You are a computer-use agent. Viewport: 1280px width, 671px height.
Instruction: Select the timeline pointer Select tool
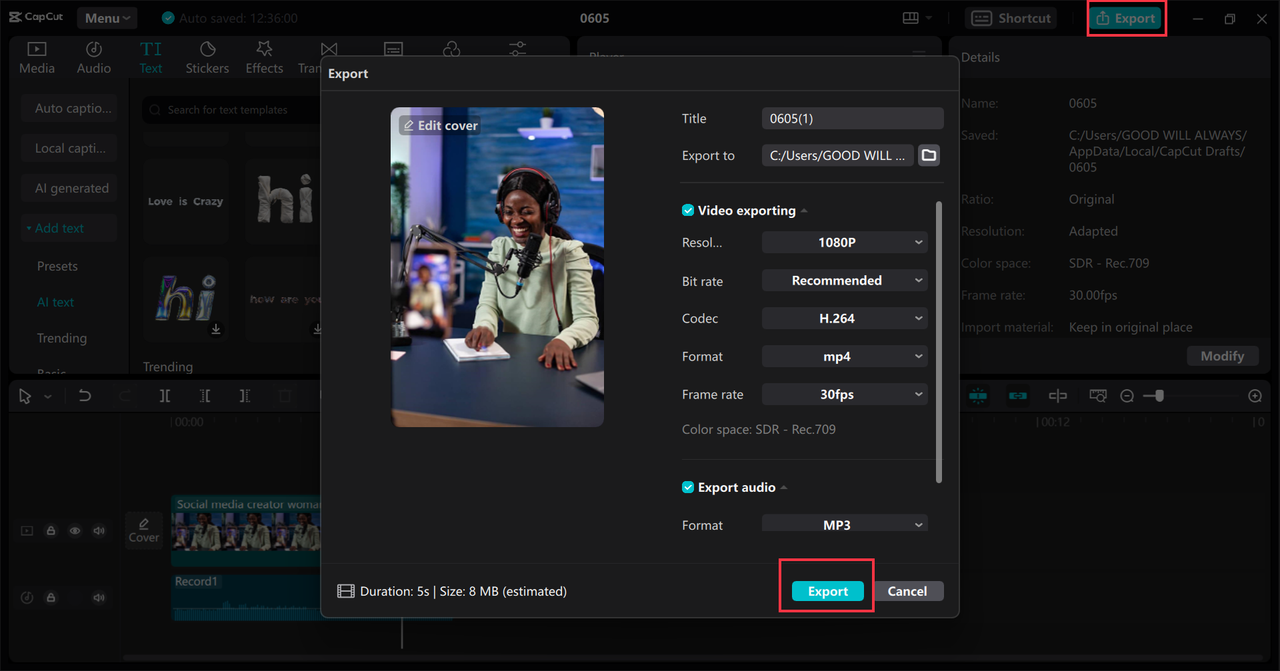tap(25, 396)
